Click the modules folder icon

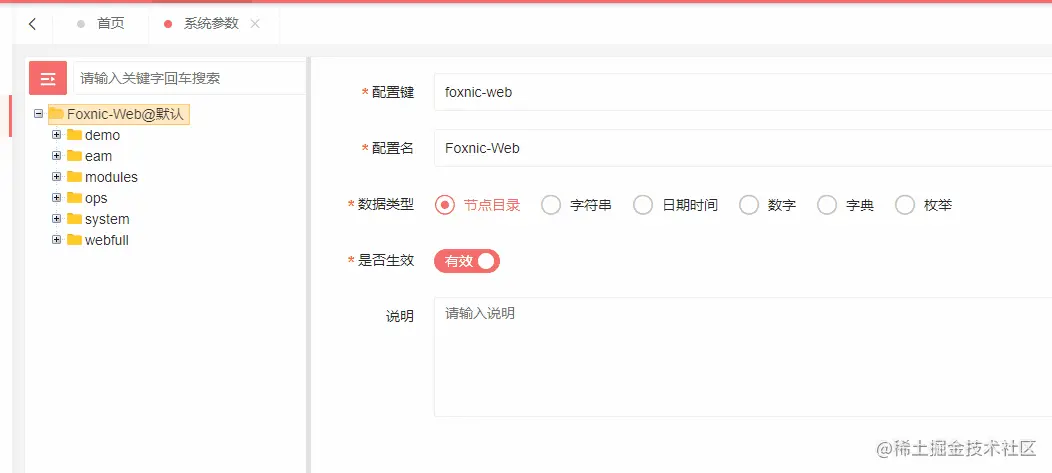pyautogui.click(x=74, y=177)
